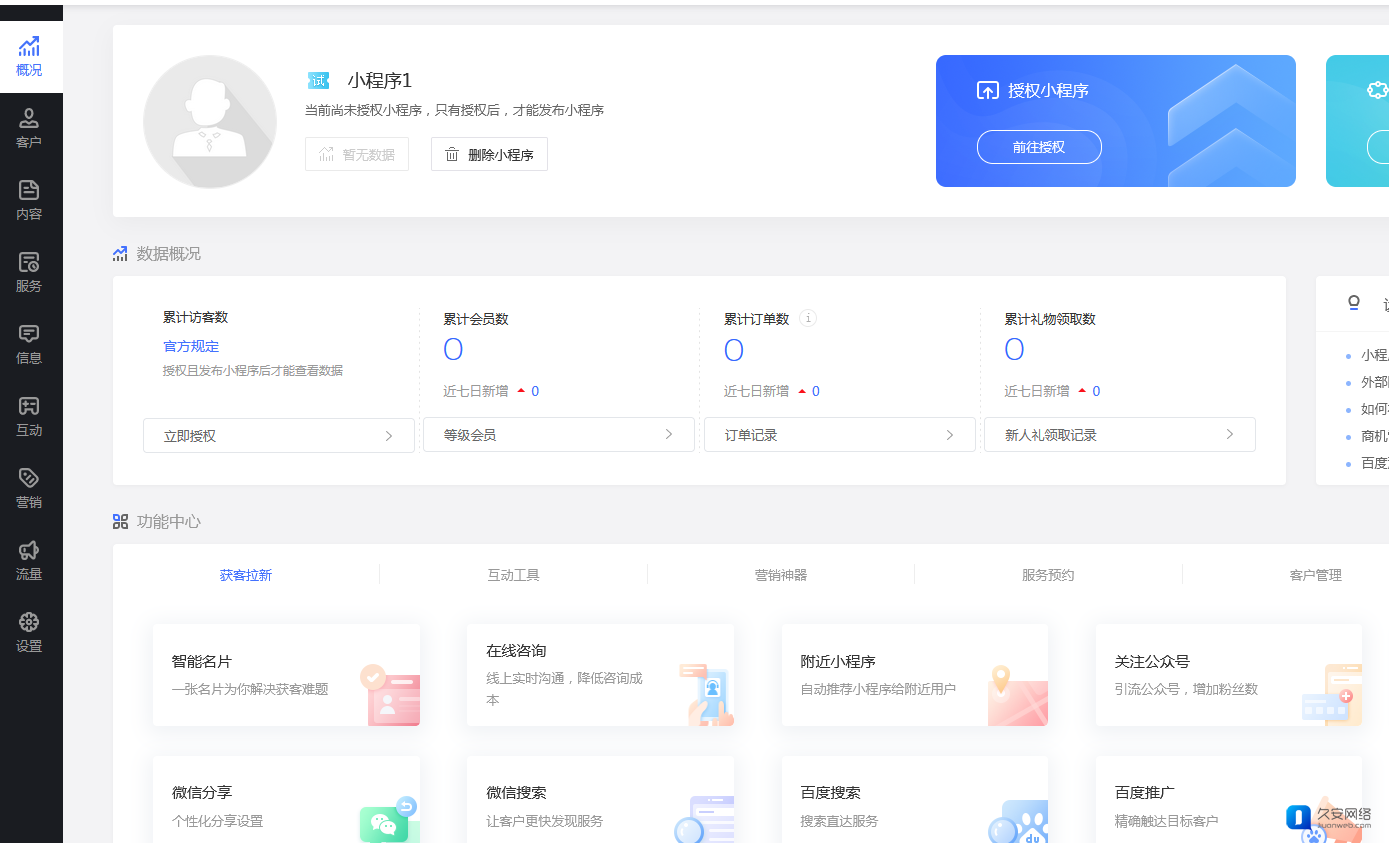Screen dimensions: 1389x843
Task: Open the 在线咨询 feature card
Action: pos(601,675)
